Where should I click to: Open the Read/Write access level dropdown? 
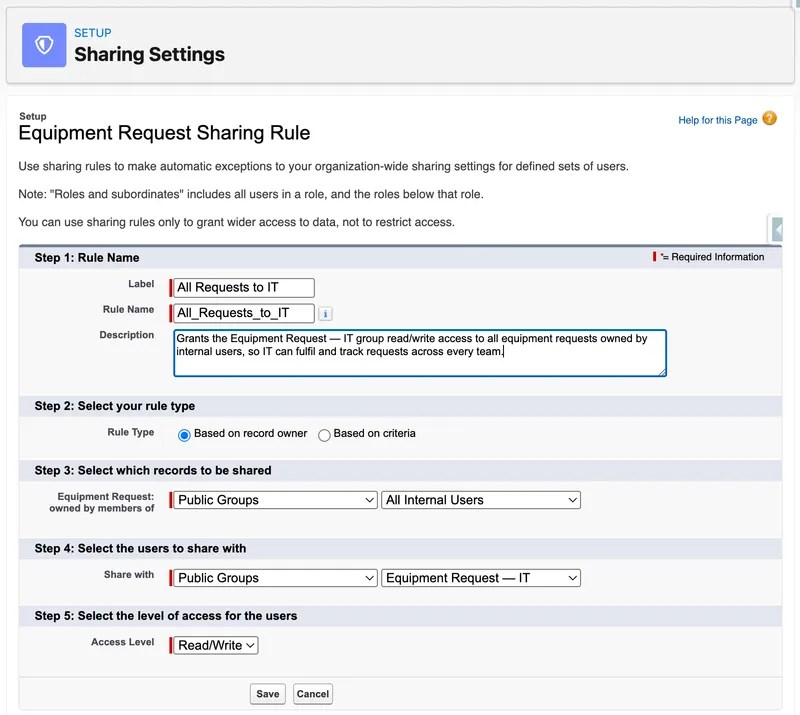click(x=216, y=645)
